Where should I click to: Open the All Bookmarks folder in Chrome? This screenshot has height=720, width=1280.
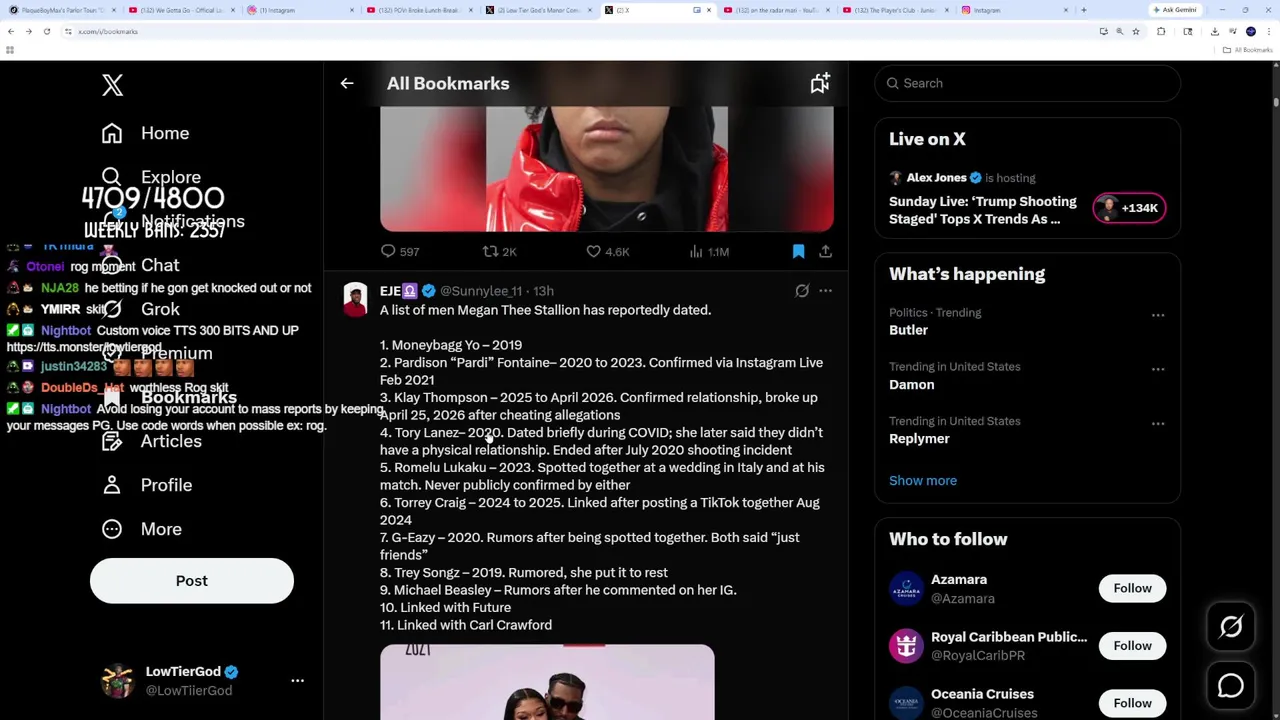pos(1248,50)
